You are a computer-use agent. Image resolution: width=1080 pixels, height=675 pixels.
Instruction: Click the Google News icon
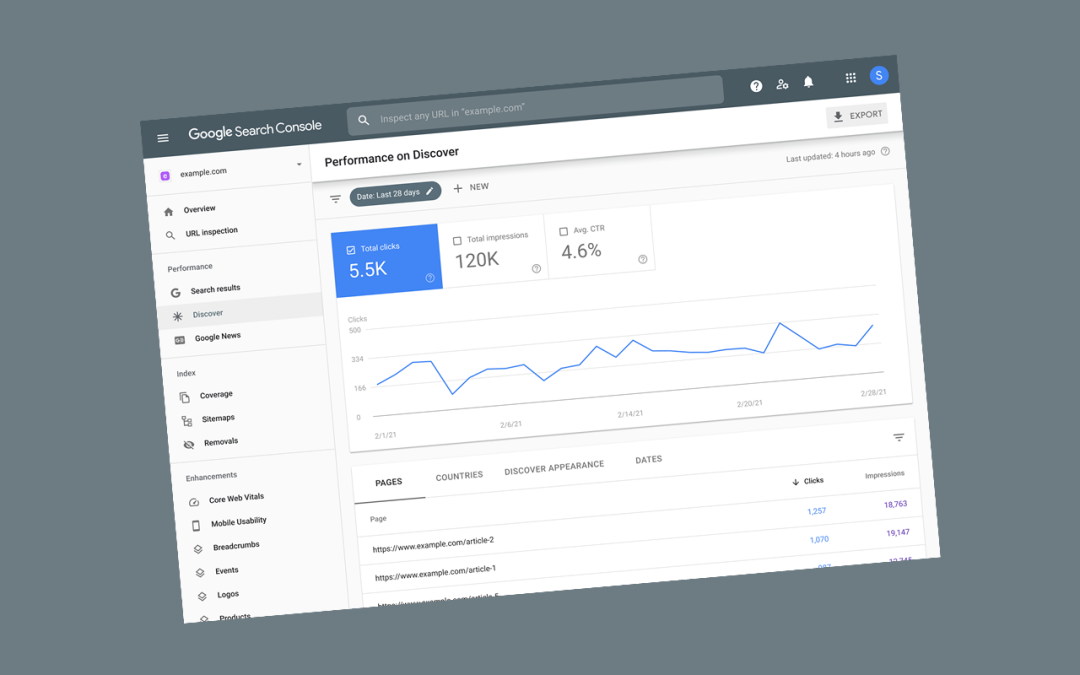(x=180, y=340)
